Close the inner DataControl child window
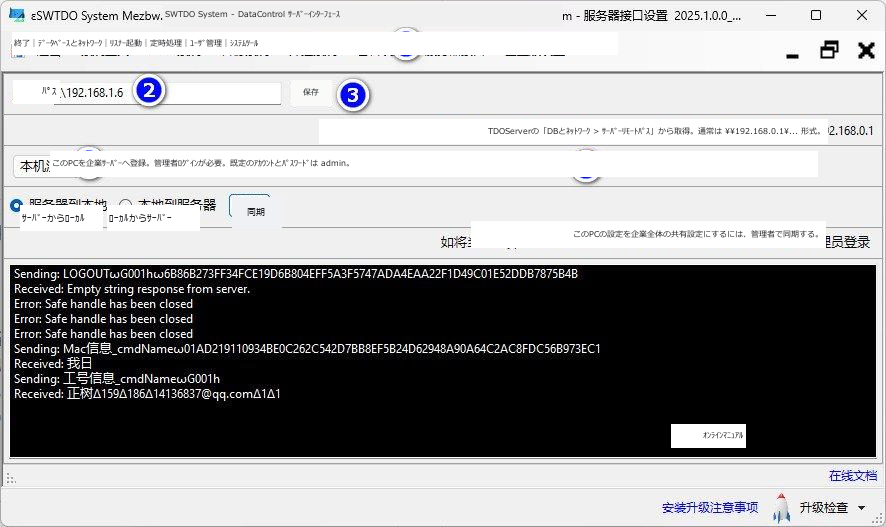The image size is (886, 527). (866, 50)
